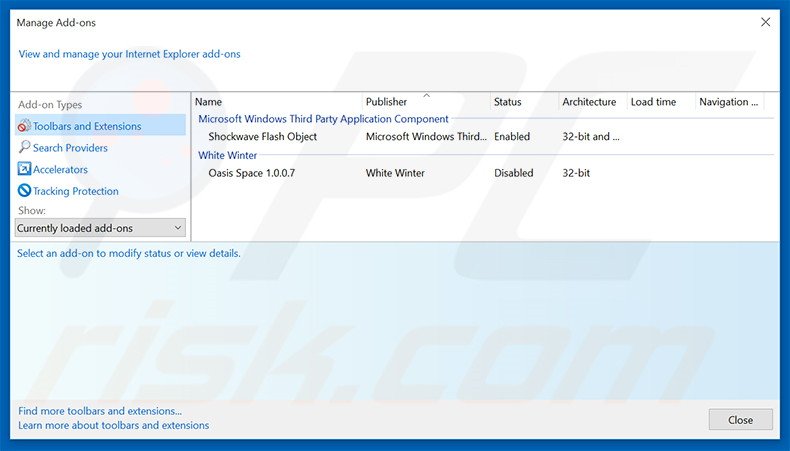Open Learn more about toolbars and extensions link

pyautogui.click(x=113, y=425)
